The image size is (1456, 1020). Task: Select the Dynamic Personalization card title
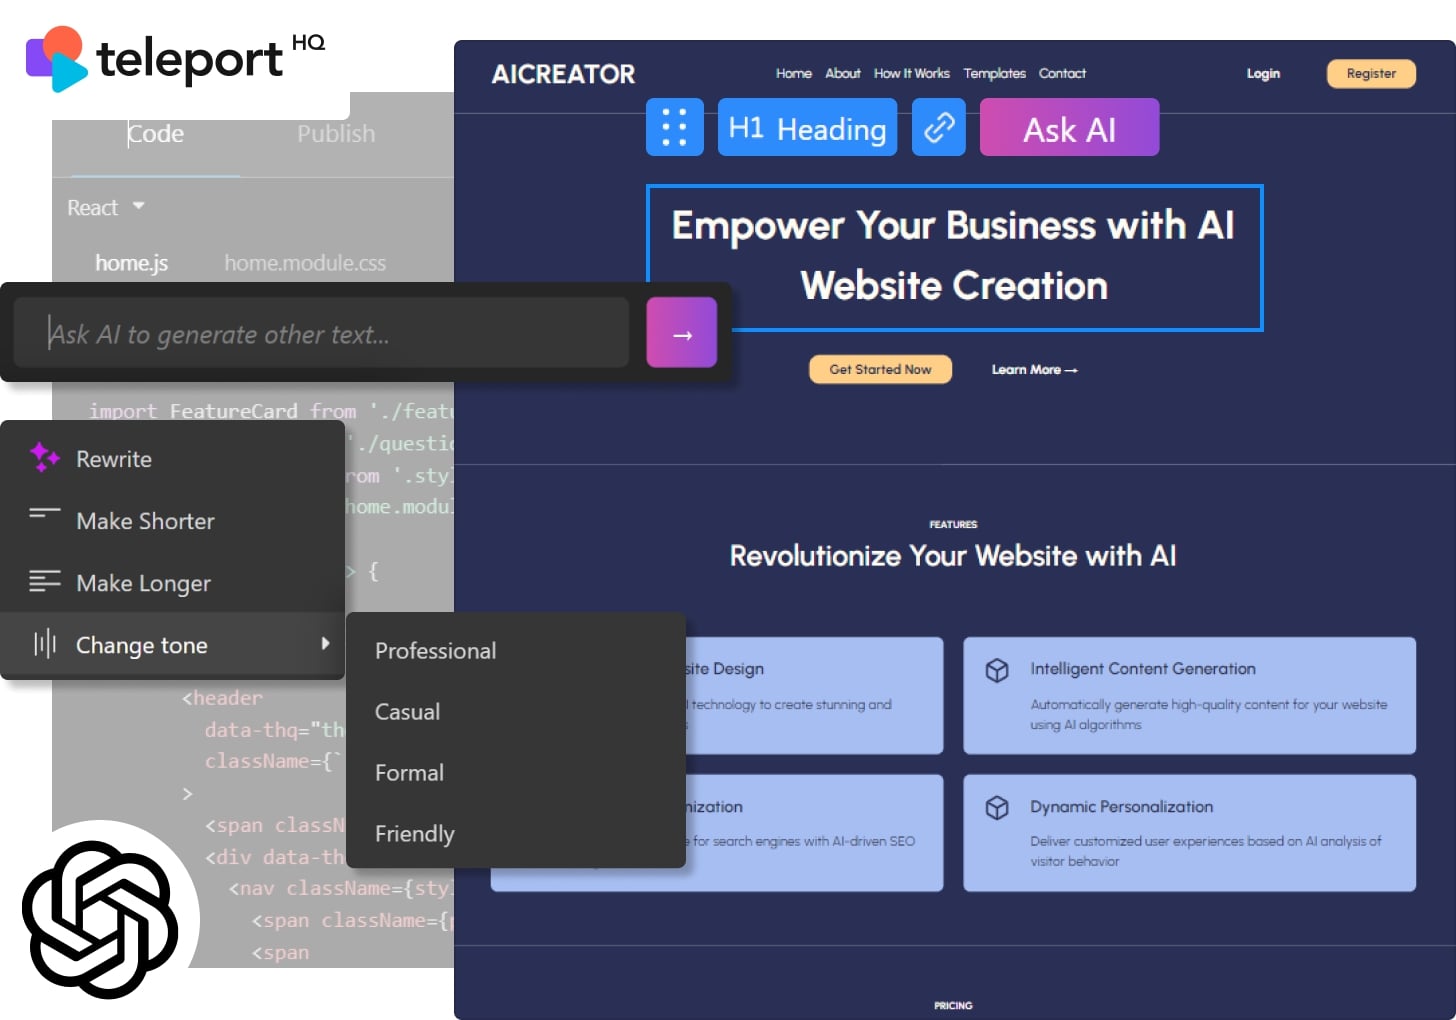pyautogui.click(x=1122, y=806)
